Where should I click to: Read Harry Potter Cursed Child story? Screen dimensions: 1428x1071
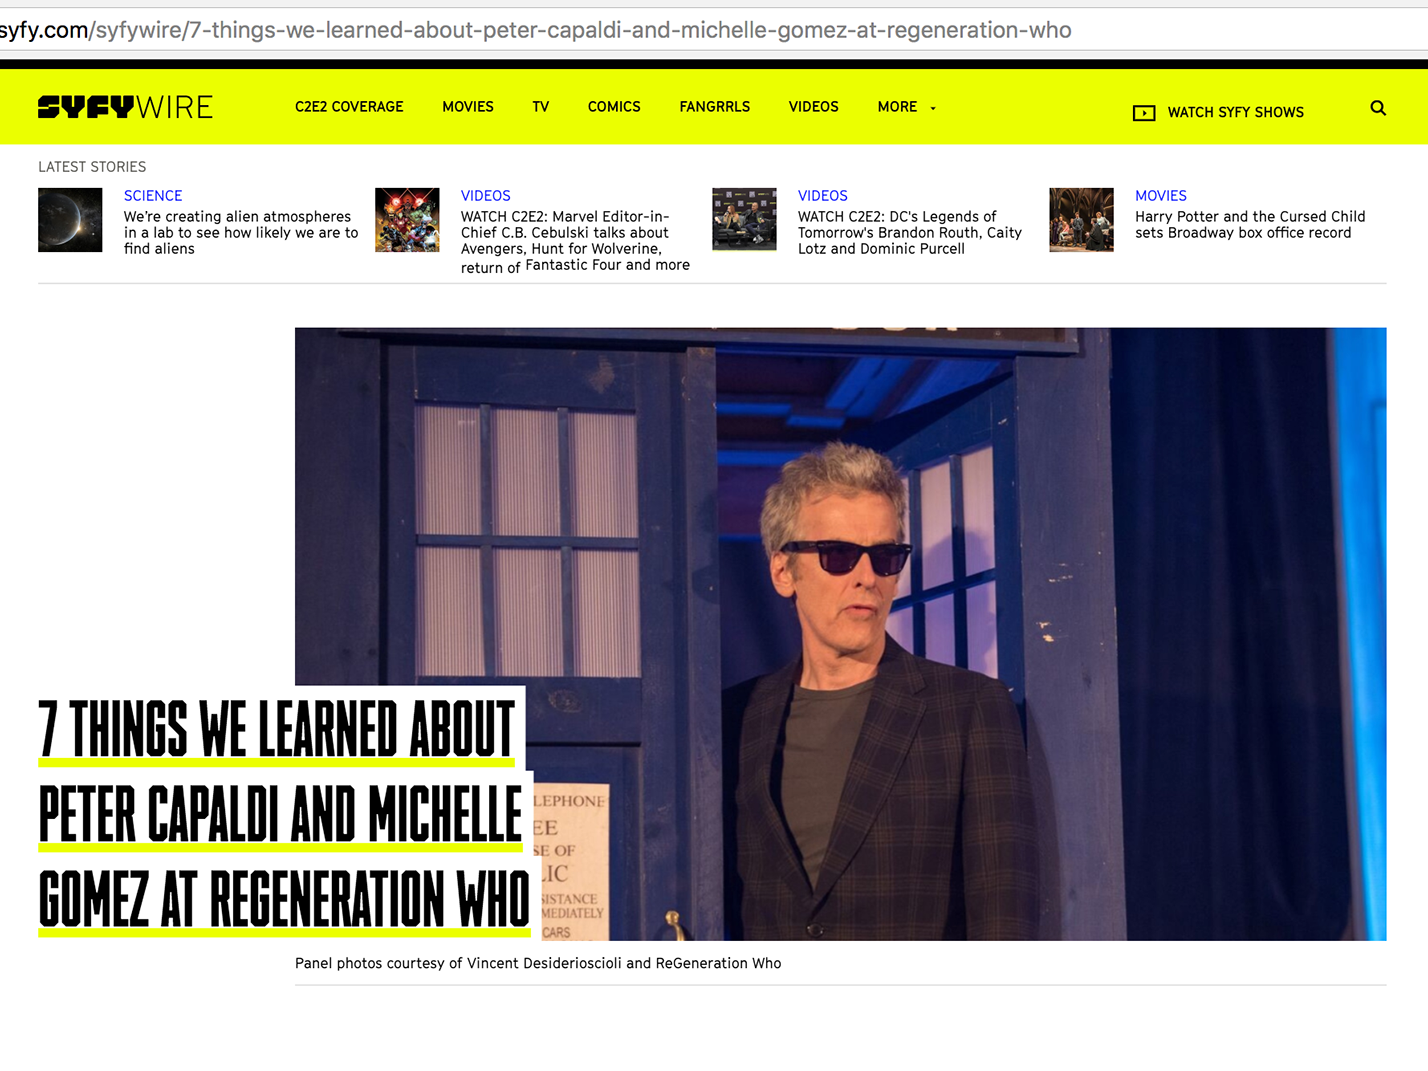point(1250,225)
